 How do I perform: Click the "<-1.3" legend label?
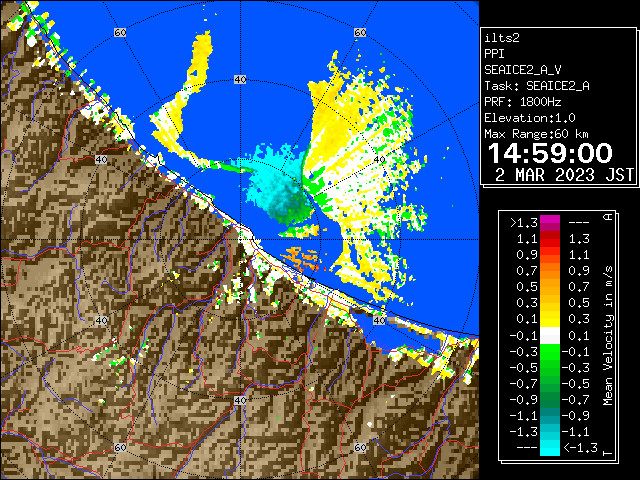(580, 447)
